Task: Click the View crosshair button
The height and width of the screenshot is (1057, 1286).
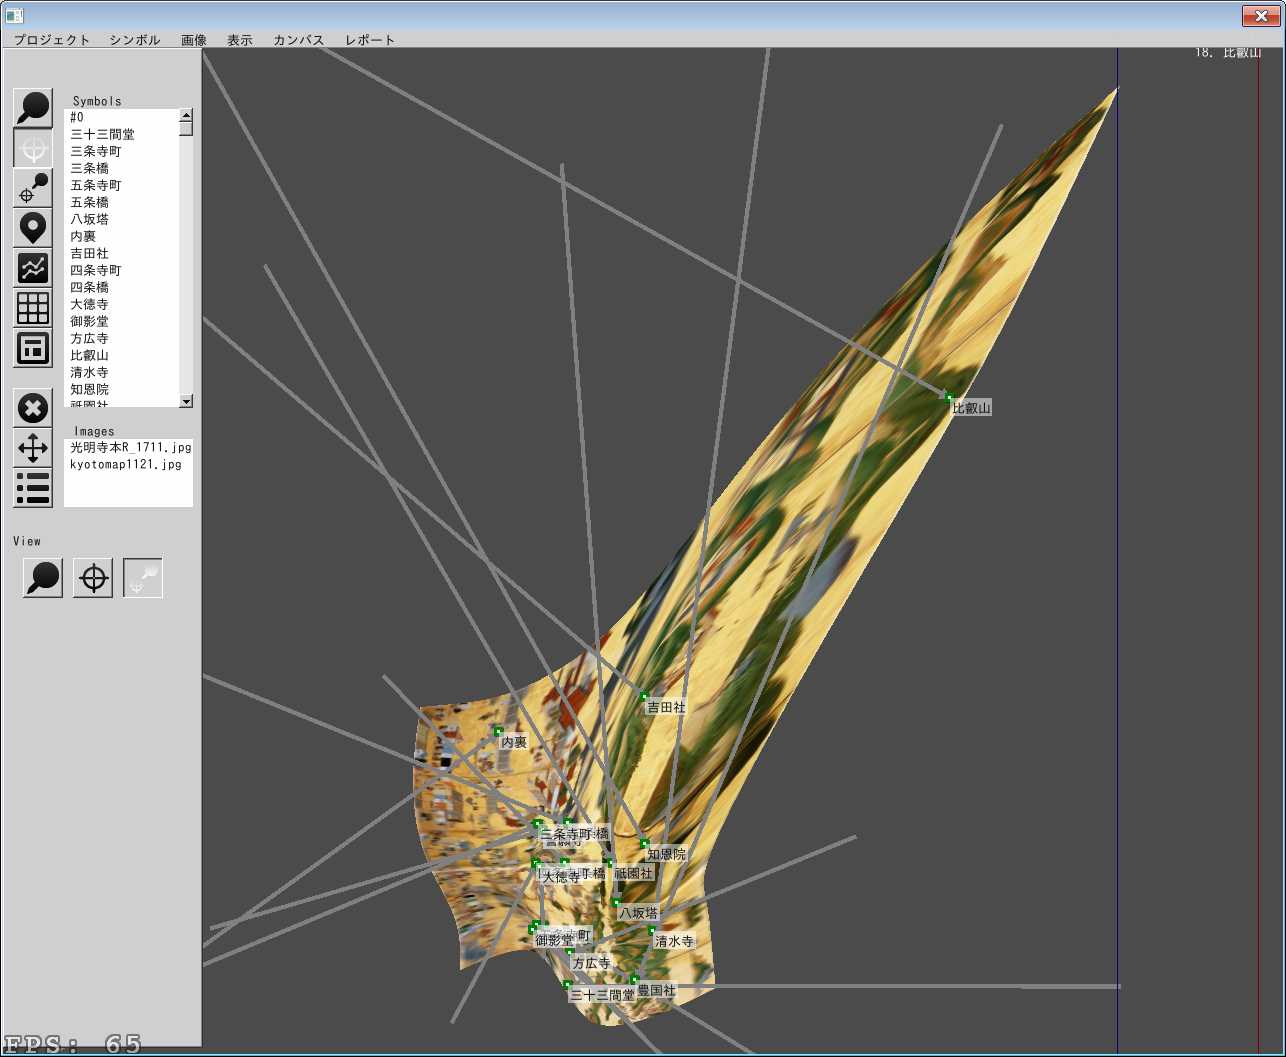Action: [93, 578]
